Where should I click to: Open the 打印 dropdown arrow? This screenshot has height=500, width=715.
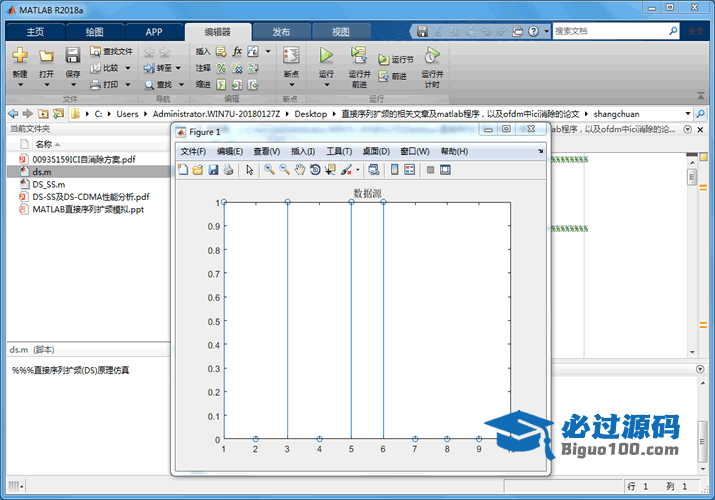[x=128, y=84]
